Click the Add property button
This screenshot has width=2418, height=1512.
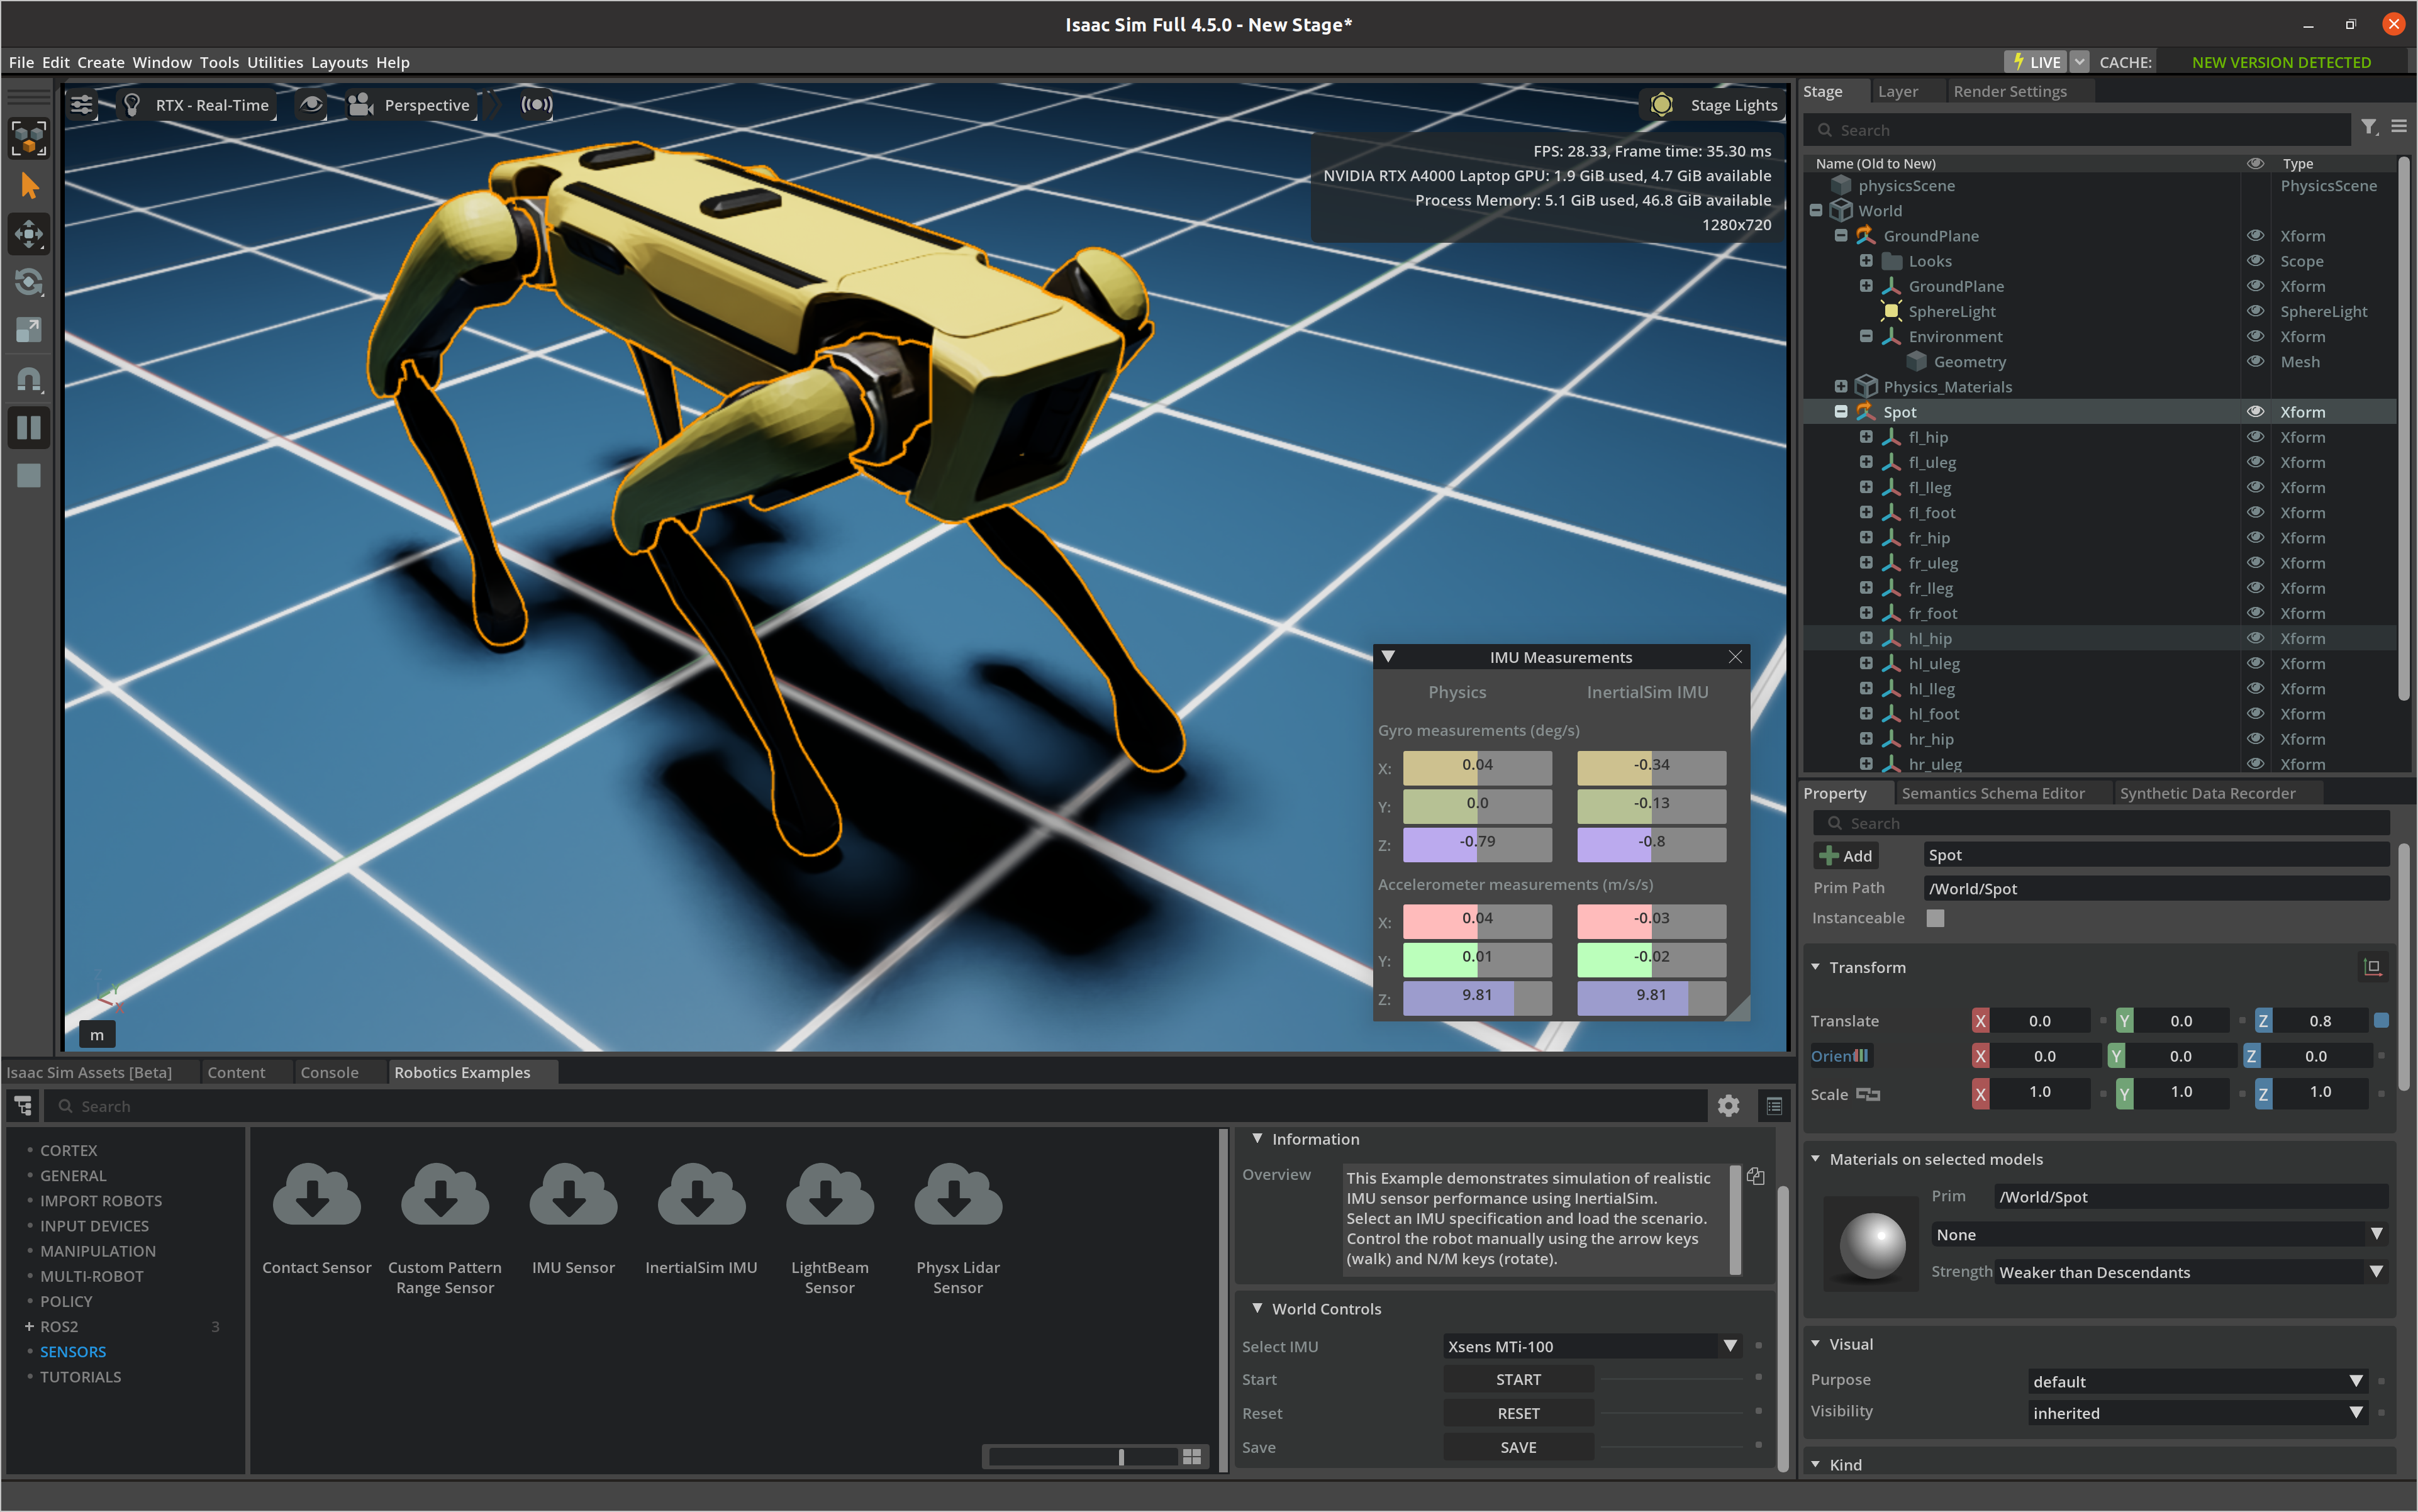tap(1846, 856)
